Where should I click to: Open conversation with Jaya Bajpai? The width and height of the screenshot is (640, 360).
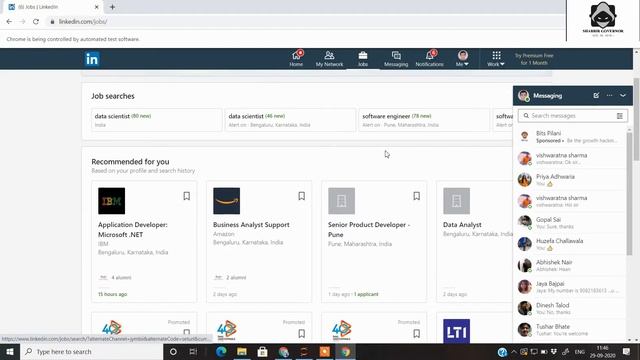point(570,287)
